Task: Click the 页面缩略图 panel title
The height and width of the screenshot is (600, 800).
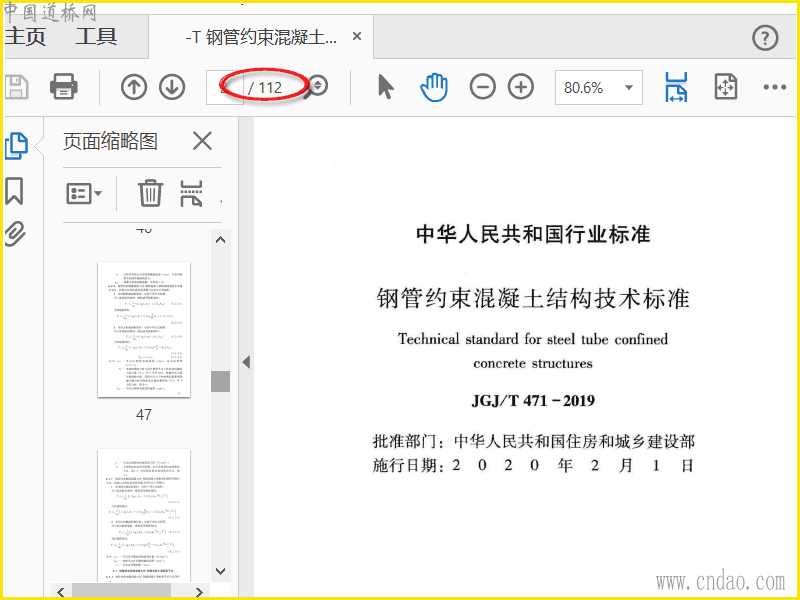Action: click(x=110, y=141)
